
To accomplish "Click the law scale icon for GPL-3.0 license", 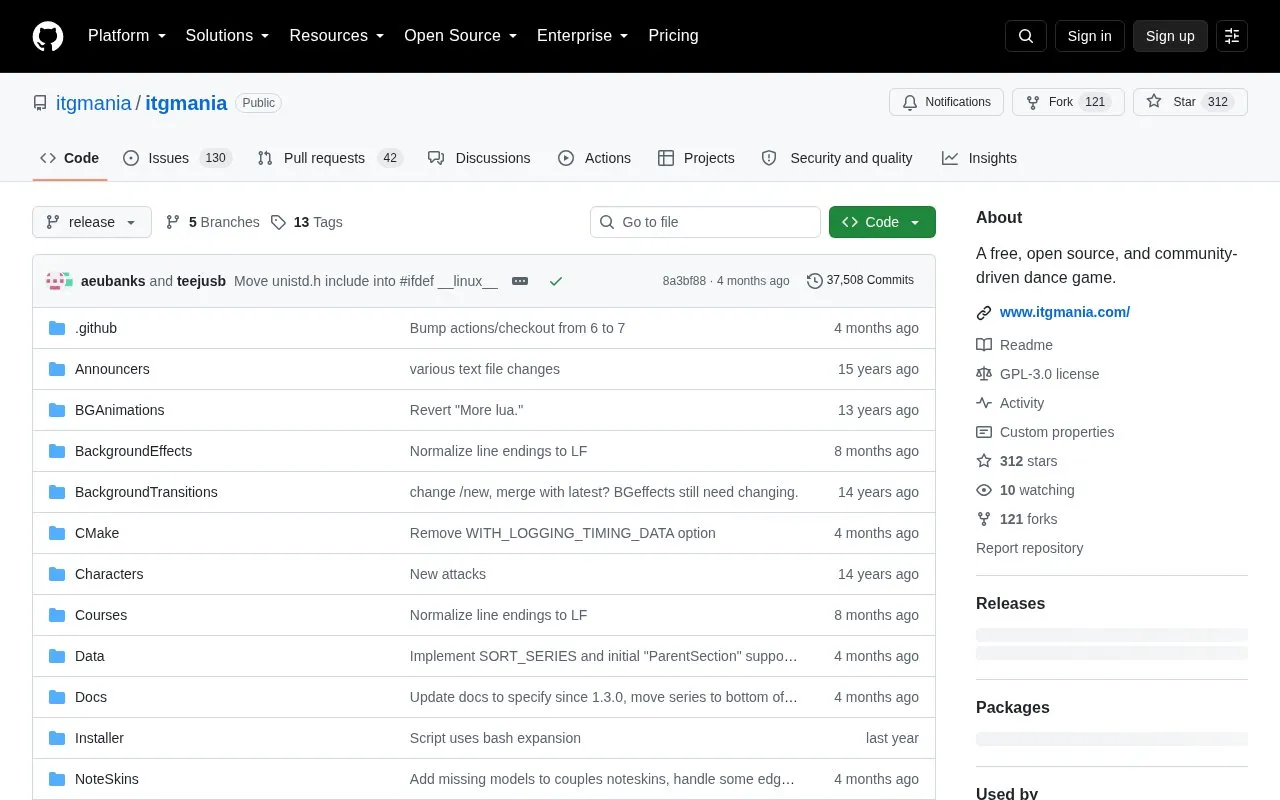I will click(984, 374).
